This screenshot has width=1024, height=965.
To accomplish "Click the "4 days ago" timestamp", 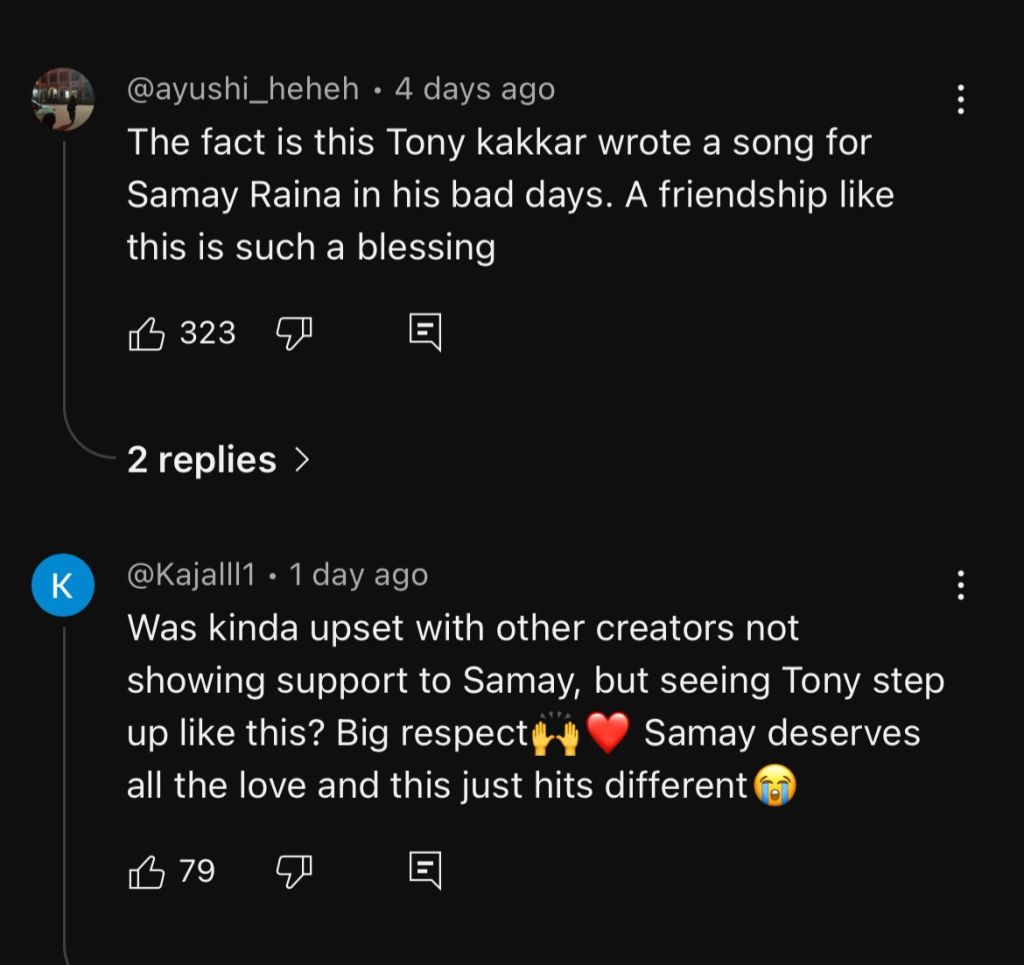I will 475,89.
